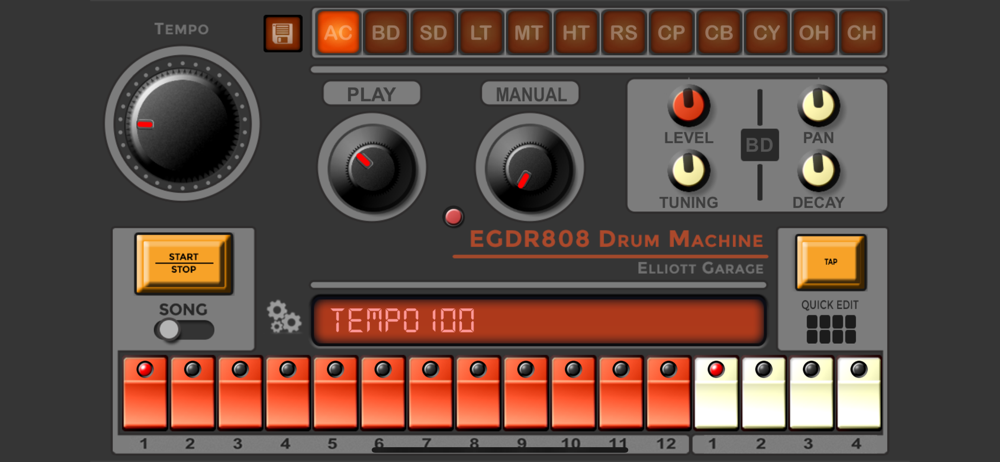
Task: Toggle step pad 10
Action: pyautogui.click(x=573, y=393)
